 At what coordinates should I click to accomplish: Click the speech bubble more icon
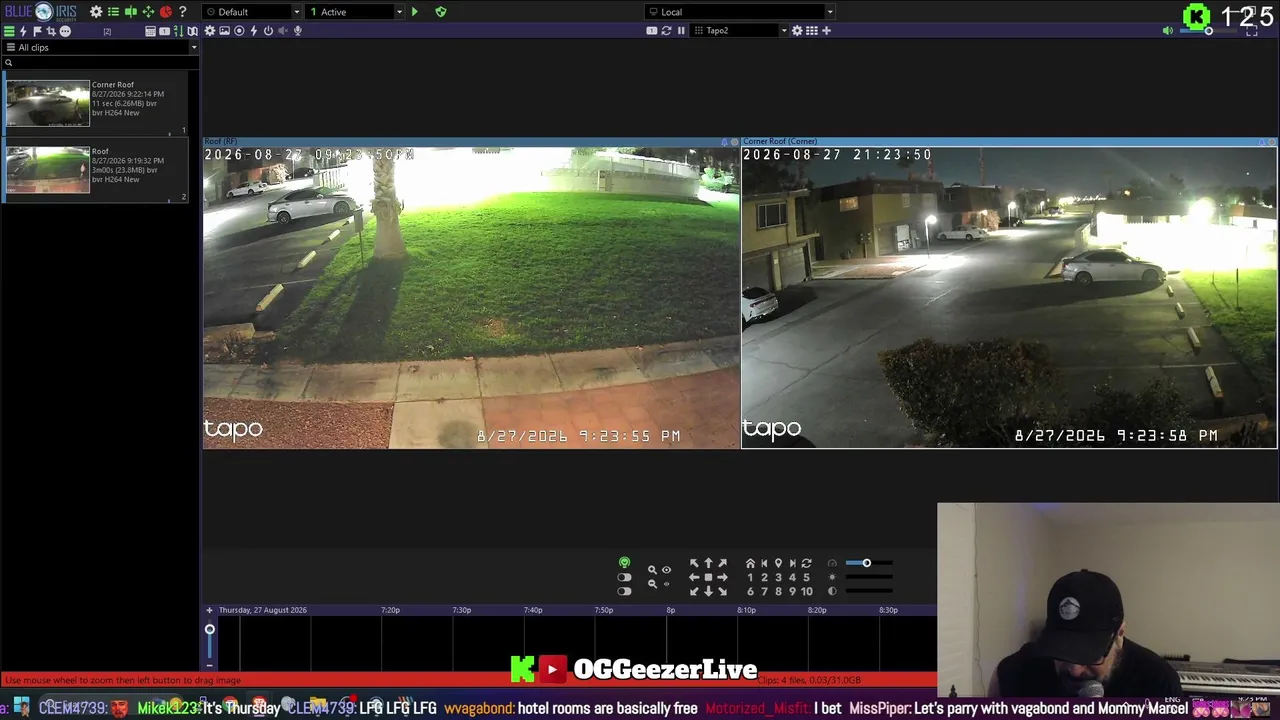click(x=65, y=31)
